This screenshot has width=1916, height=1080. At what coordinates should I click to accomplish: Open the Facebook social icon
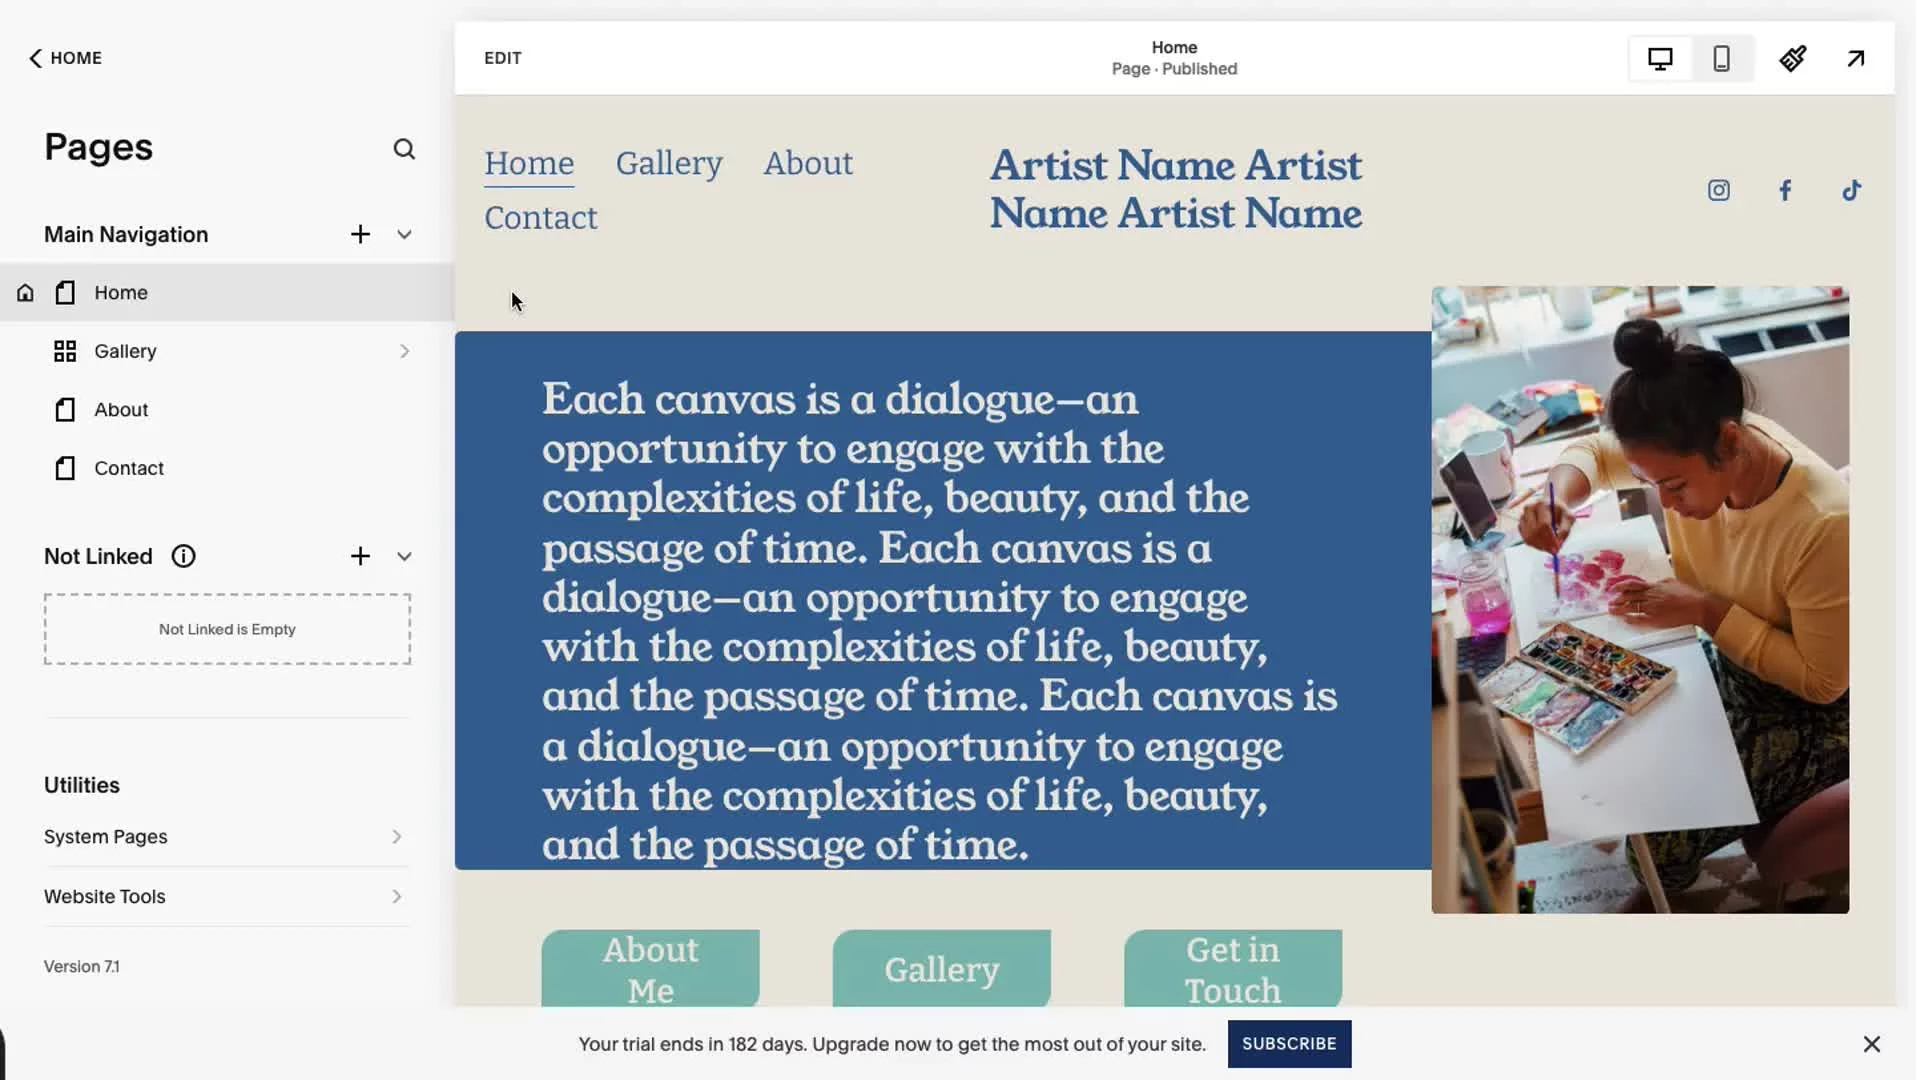tap(1785, 190)
